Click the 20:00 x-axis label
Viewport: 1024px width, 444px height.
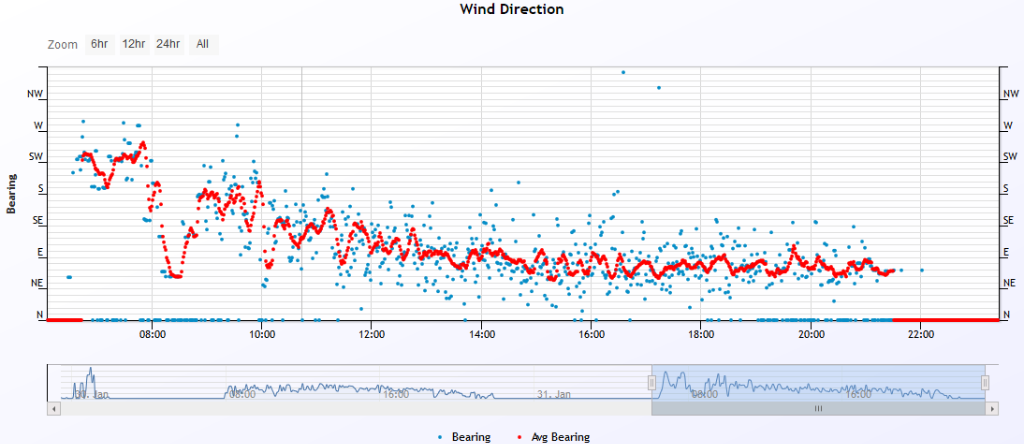tap(810, 334)
